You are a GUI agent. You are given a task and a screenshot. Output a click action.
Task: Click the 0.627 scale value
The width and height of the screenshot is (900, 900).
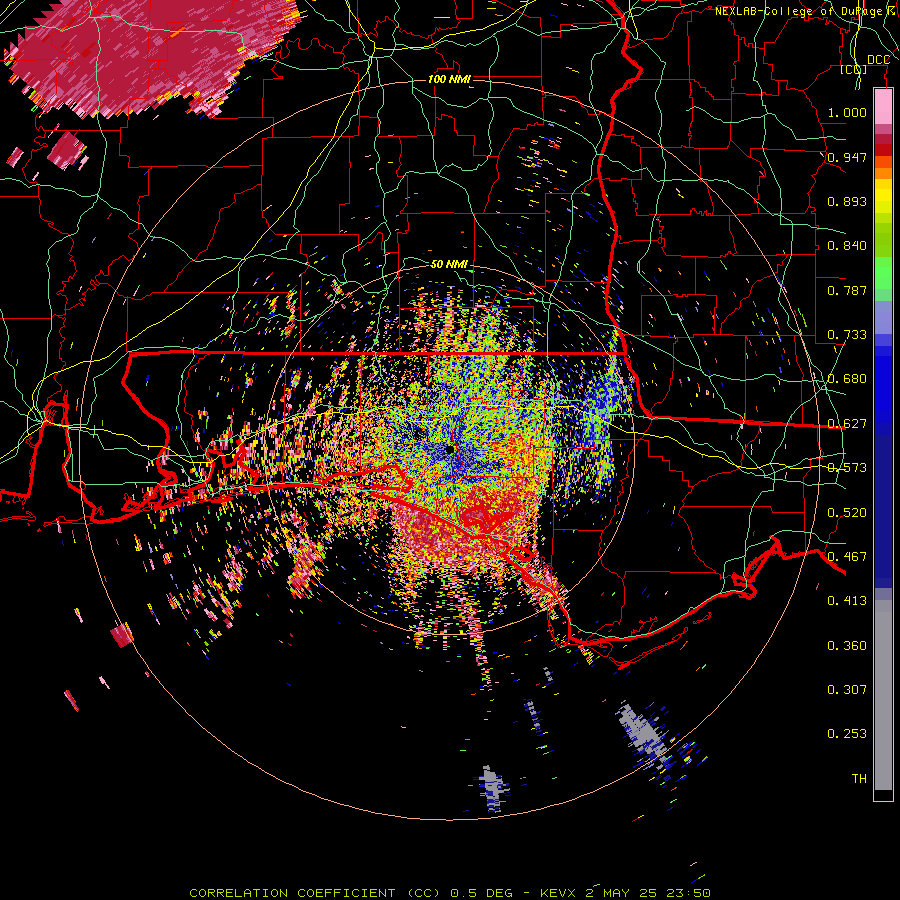(847, 424)
